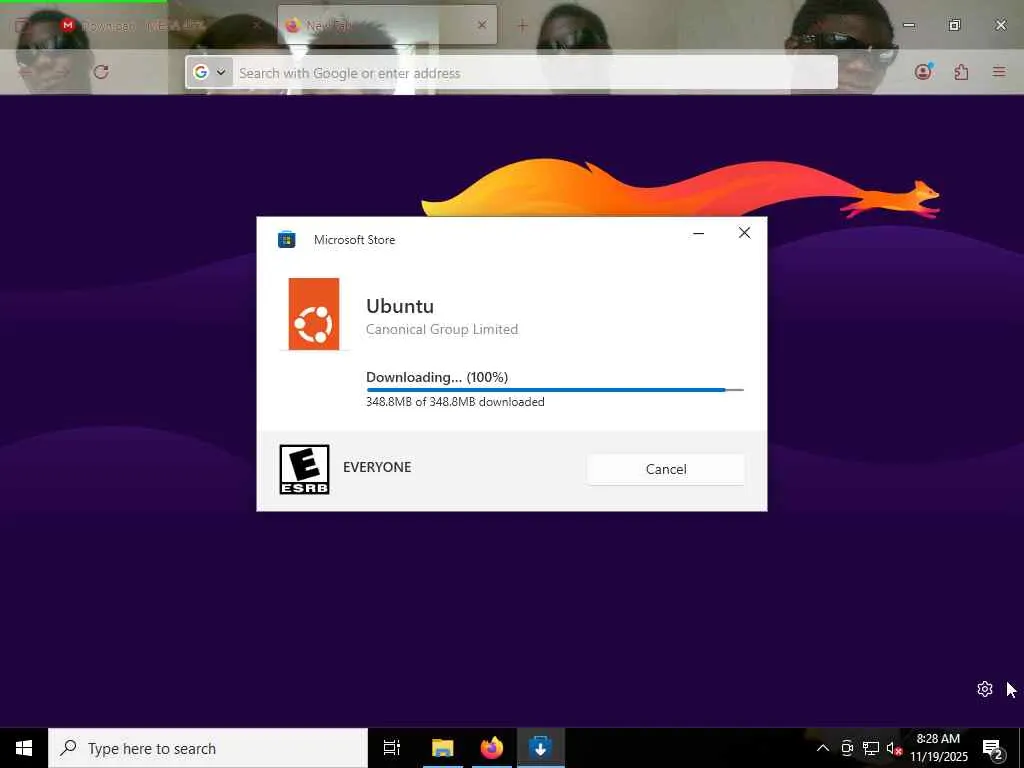Click the Ubuntu app logo tile

tap(314, 314)
